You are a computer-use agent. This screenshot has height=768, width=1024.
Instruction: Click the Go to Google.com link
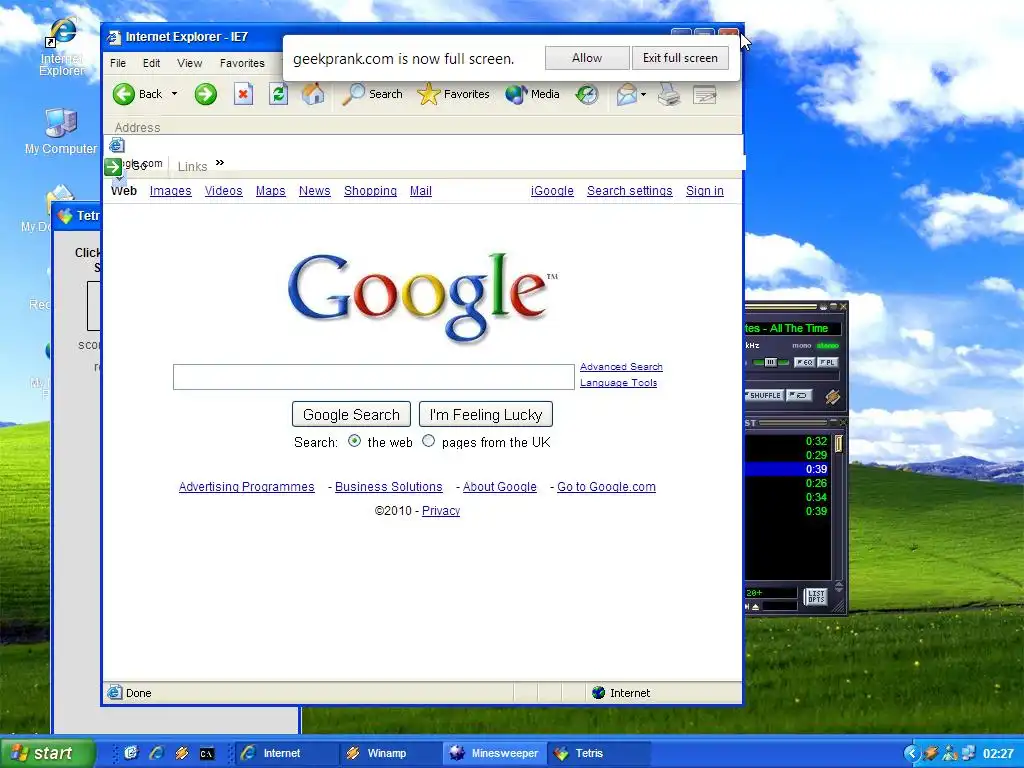(606, 487)
